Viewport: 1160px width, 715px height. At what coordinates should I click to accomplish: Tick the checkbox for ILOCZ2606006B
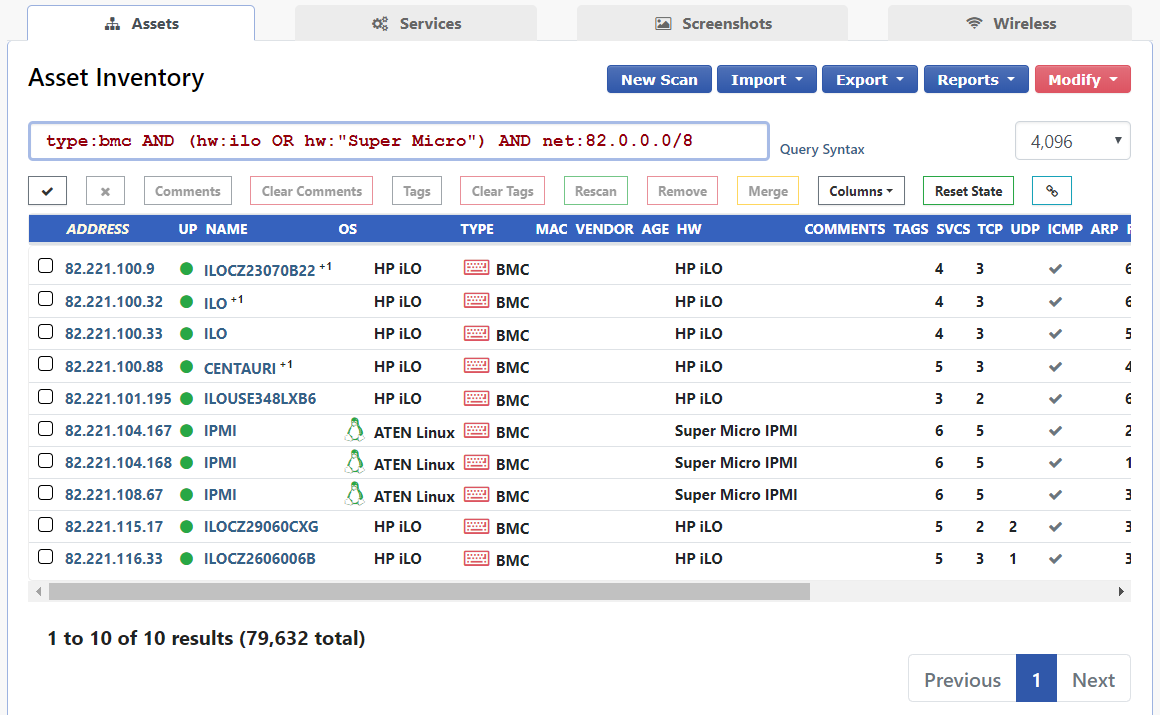pos(45,556)
